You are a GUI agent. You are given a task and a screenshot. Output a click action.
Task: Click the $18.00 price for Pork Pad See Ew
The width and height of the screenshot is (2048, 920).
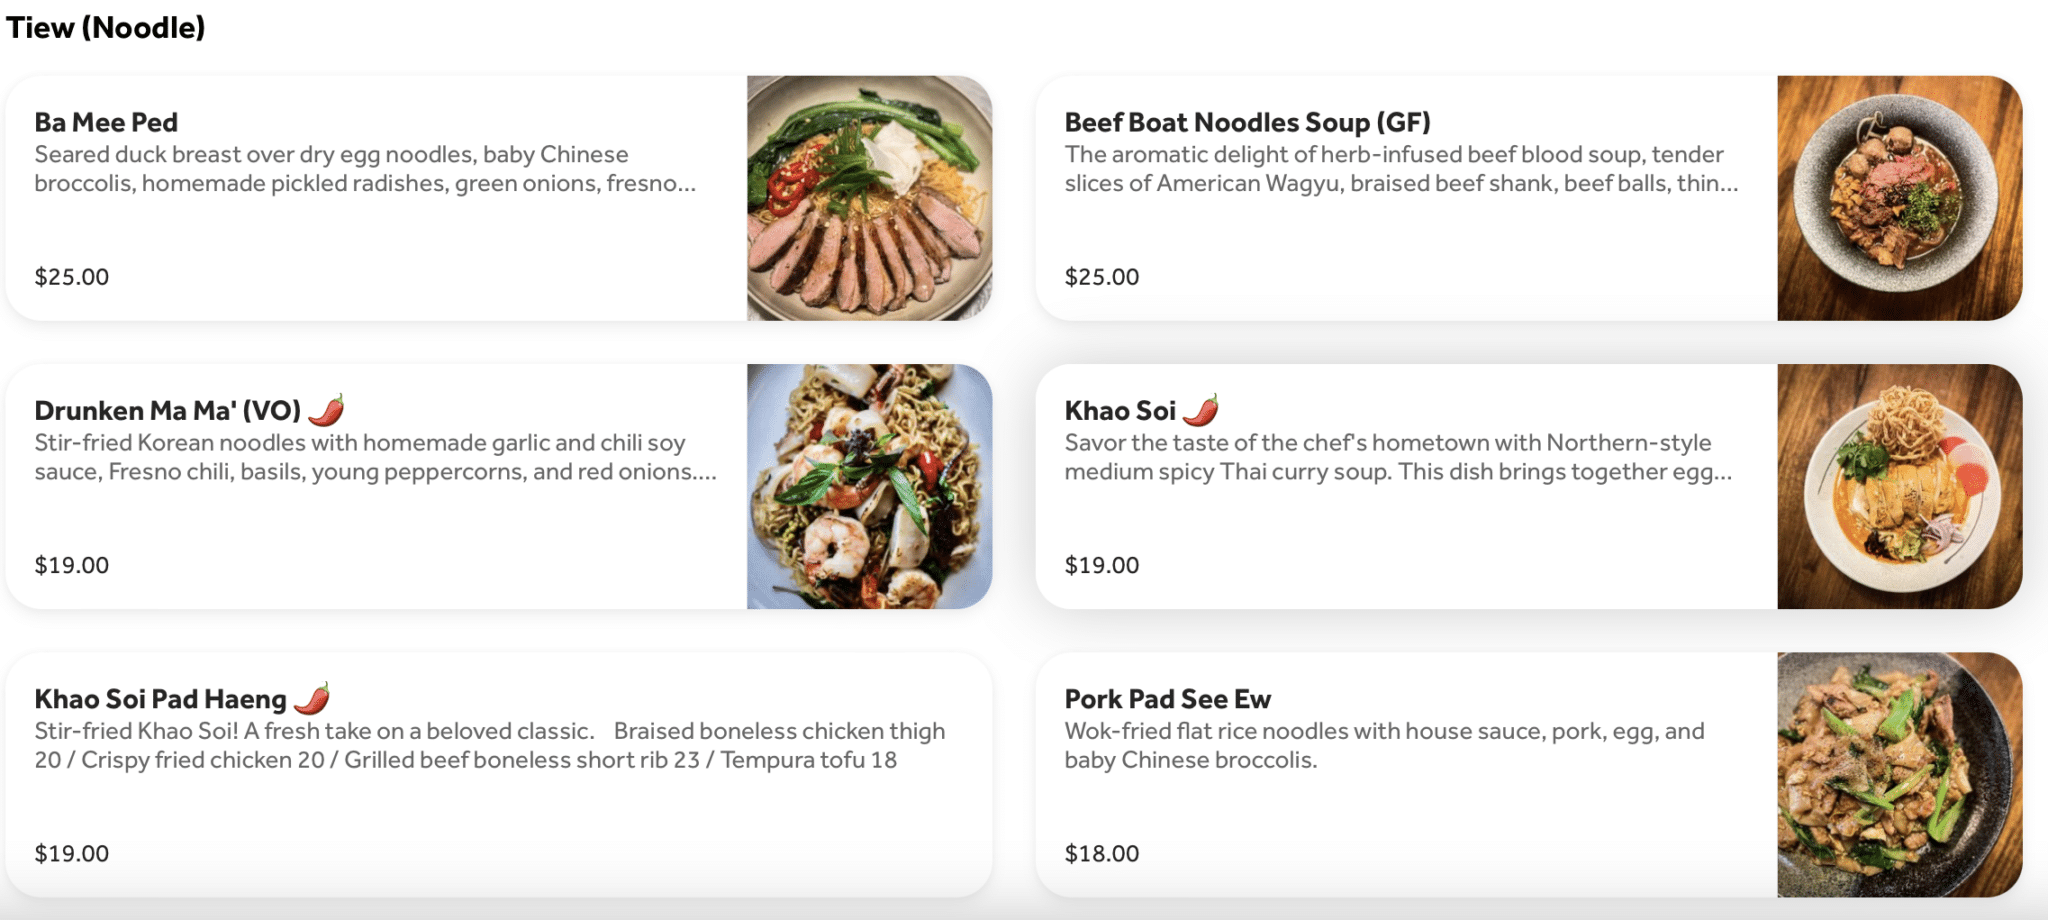pyautogui.click(x=1101, y=853)
